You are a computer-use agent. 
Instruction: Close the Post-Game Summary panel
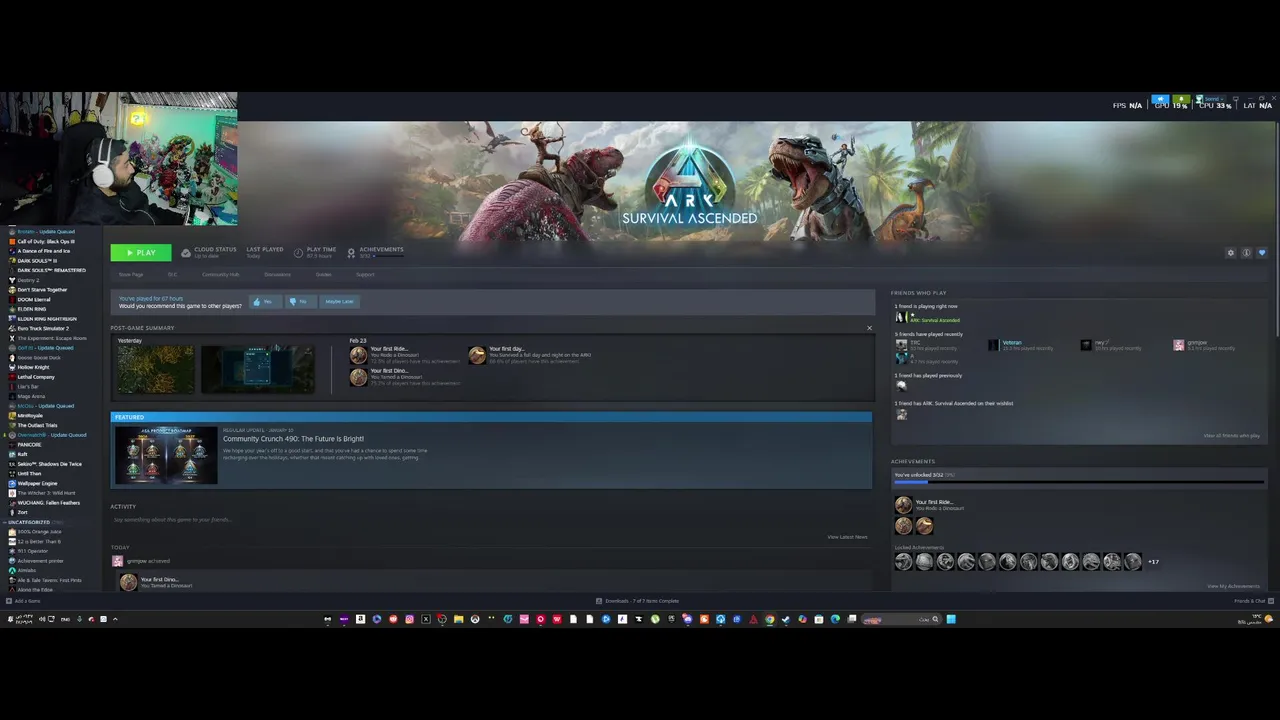tap(869, 328)
